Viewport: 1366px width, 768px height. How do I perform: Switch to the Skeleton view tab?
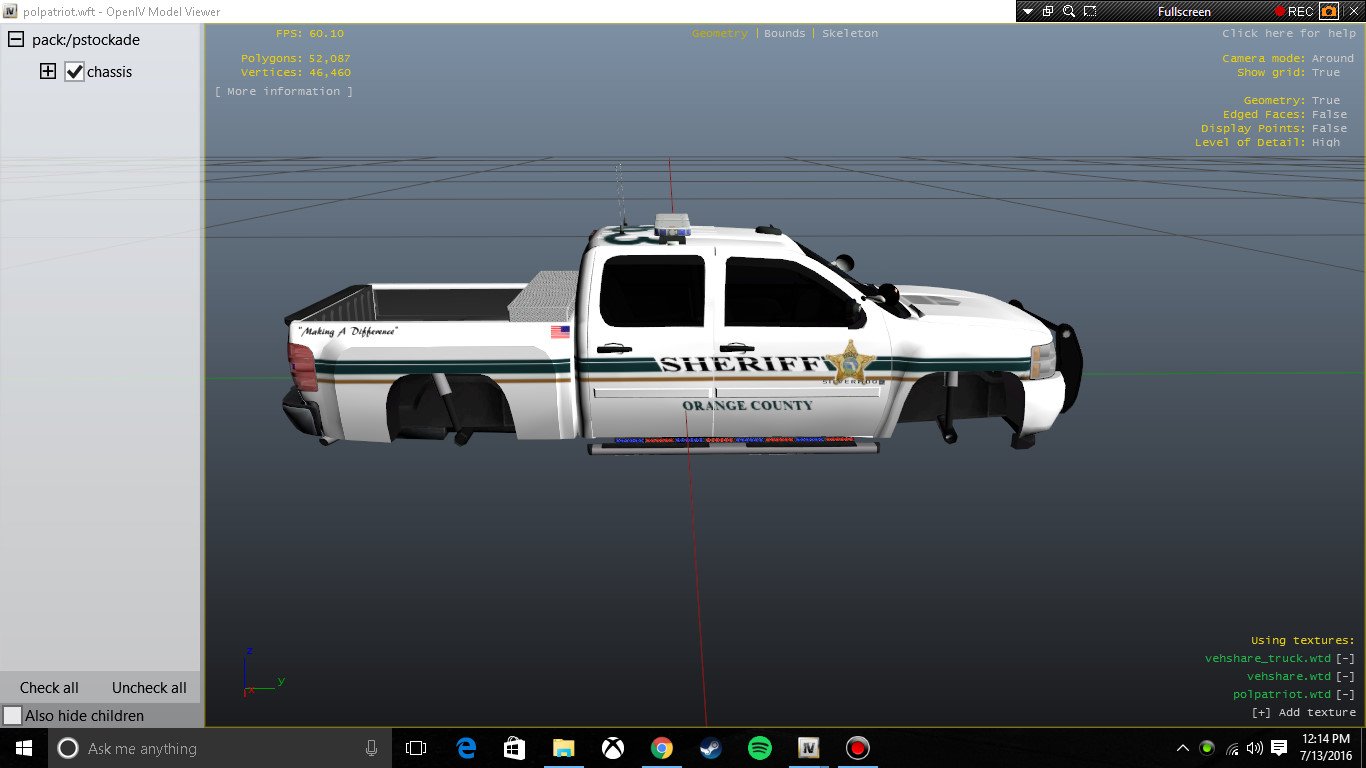pos(850,34)
